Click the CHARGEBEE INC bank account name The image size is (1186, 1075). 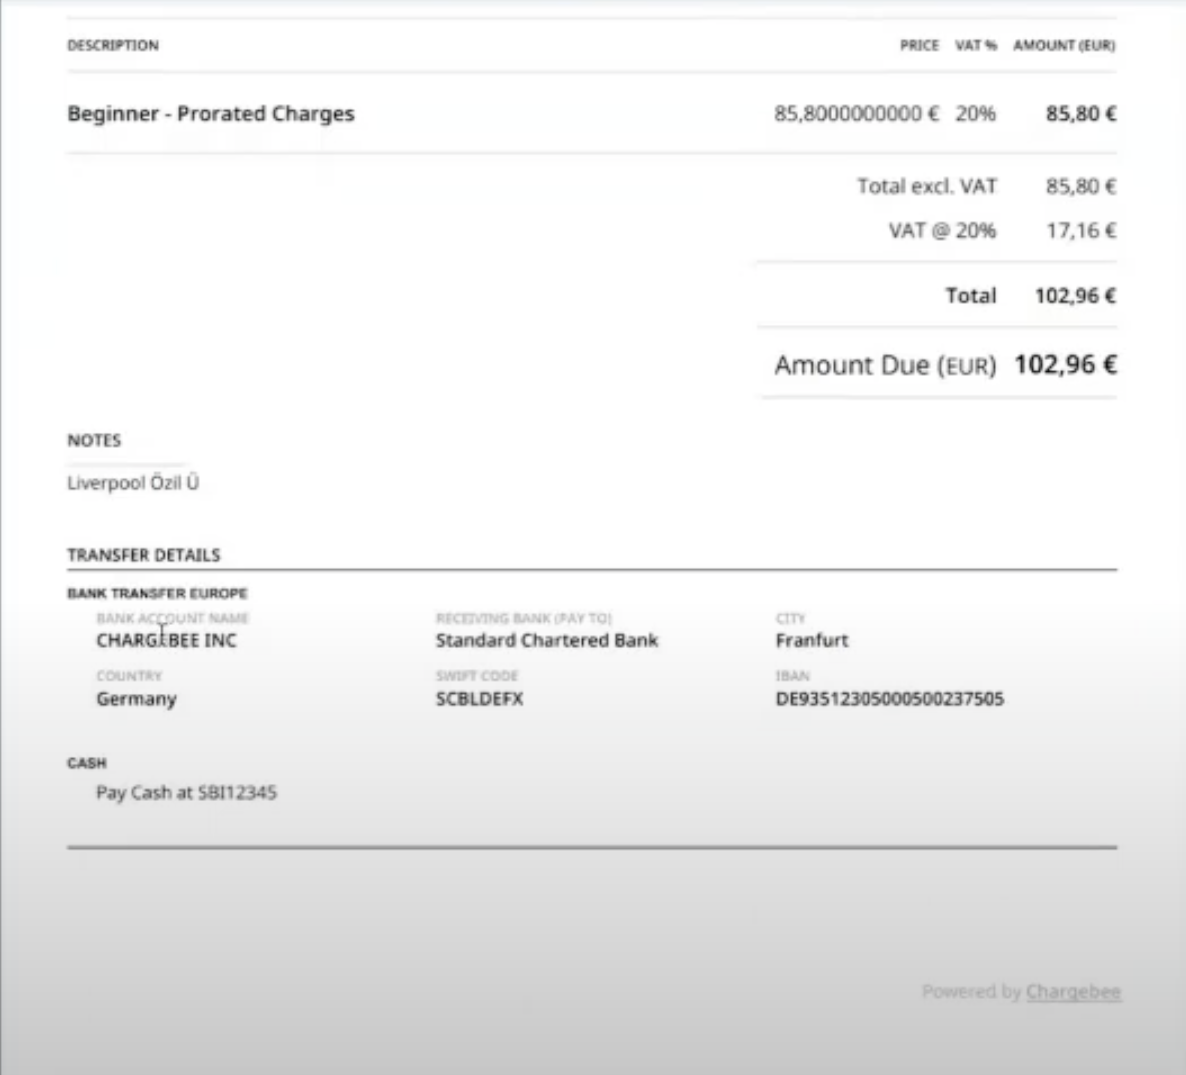point(166,641)
